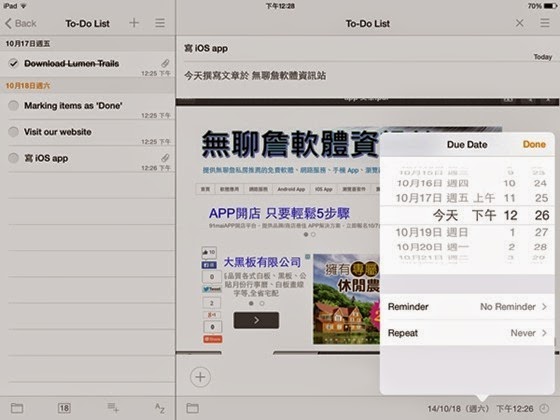Tap the Tweet button in webpage
The width and height of the screenshot is (560, 420).
pos(212,289)
